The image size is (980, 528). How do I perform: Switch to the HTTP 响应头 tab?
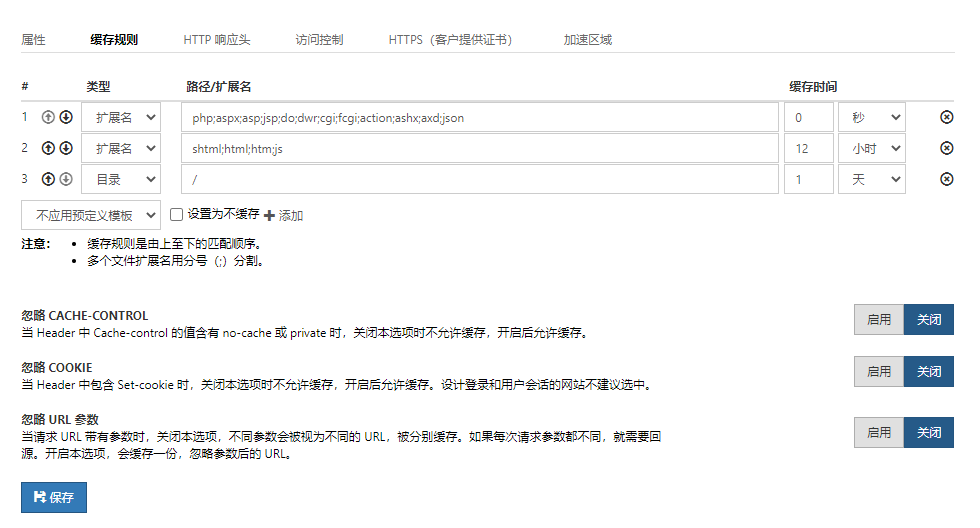coord(217,40)
